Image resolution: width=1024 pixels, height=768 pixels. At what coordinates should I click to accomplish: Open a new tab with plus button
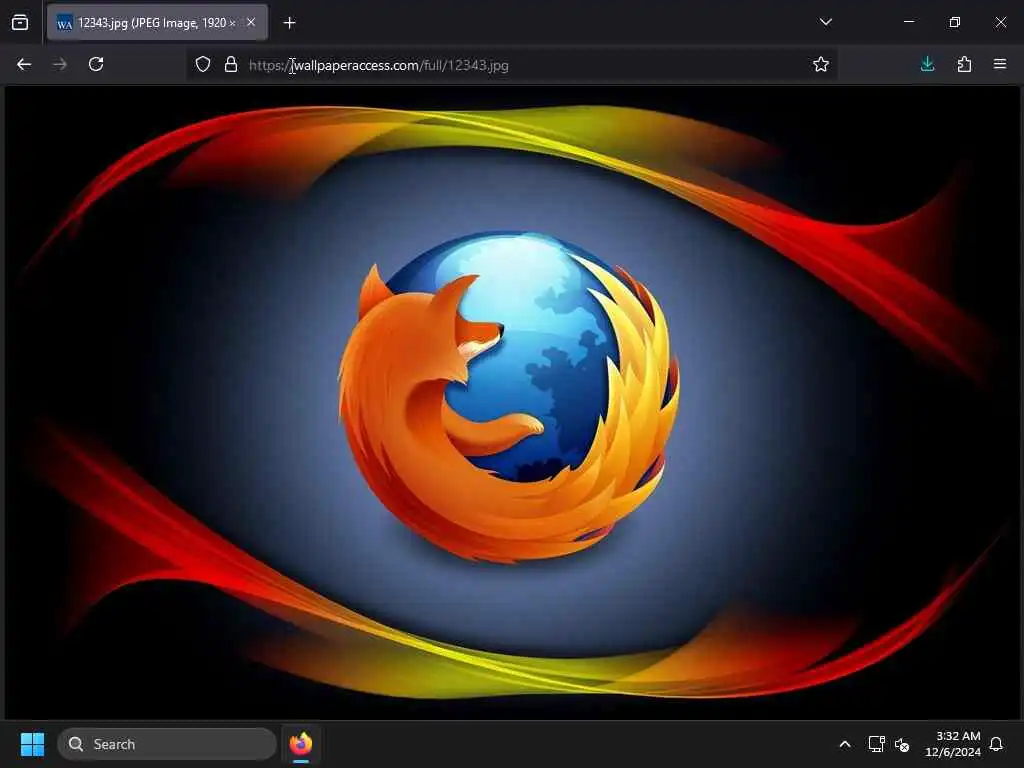pyautogui.click(x=289, y=23)
